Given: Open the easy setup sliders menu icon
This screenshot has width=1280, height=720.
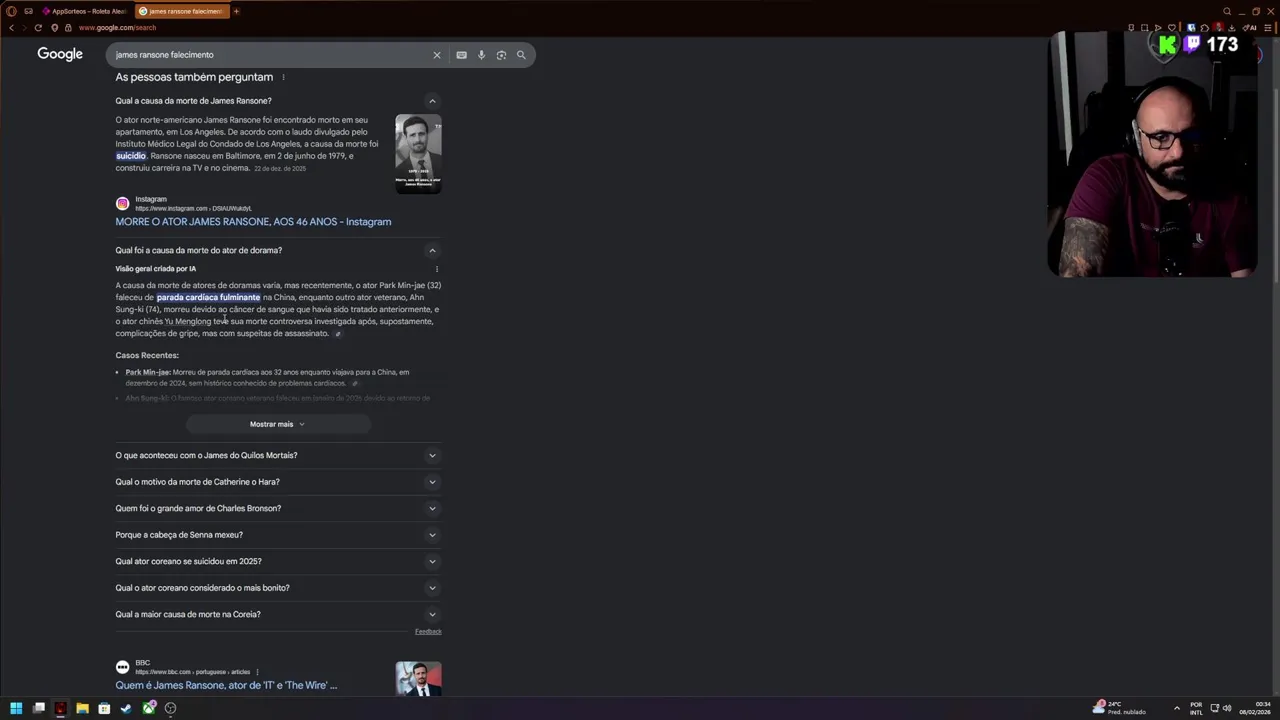Looking at the screenshot, I should (1267, 28).
